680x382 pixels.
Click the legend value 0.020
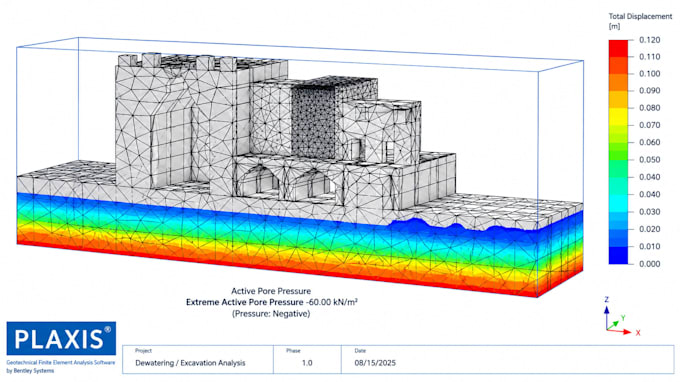(650, 229)
